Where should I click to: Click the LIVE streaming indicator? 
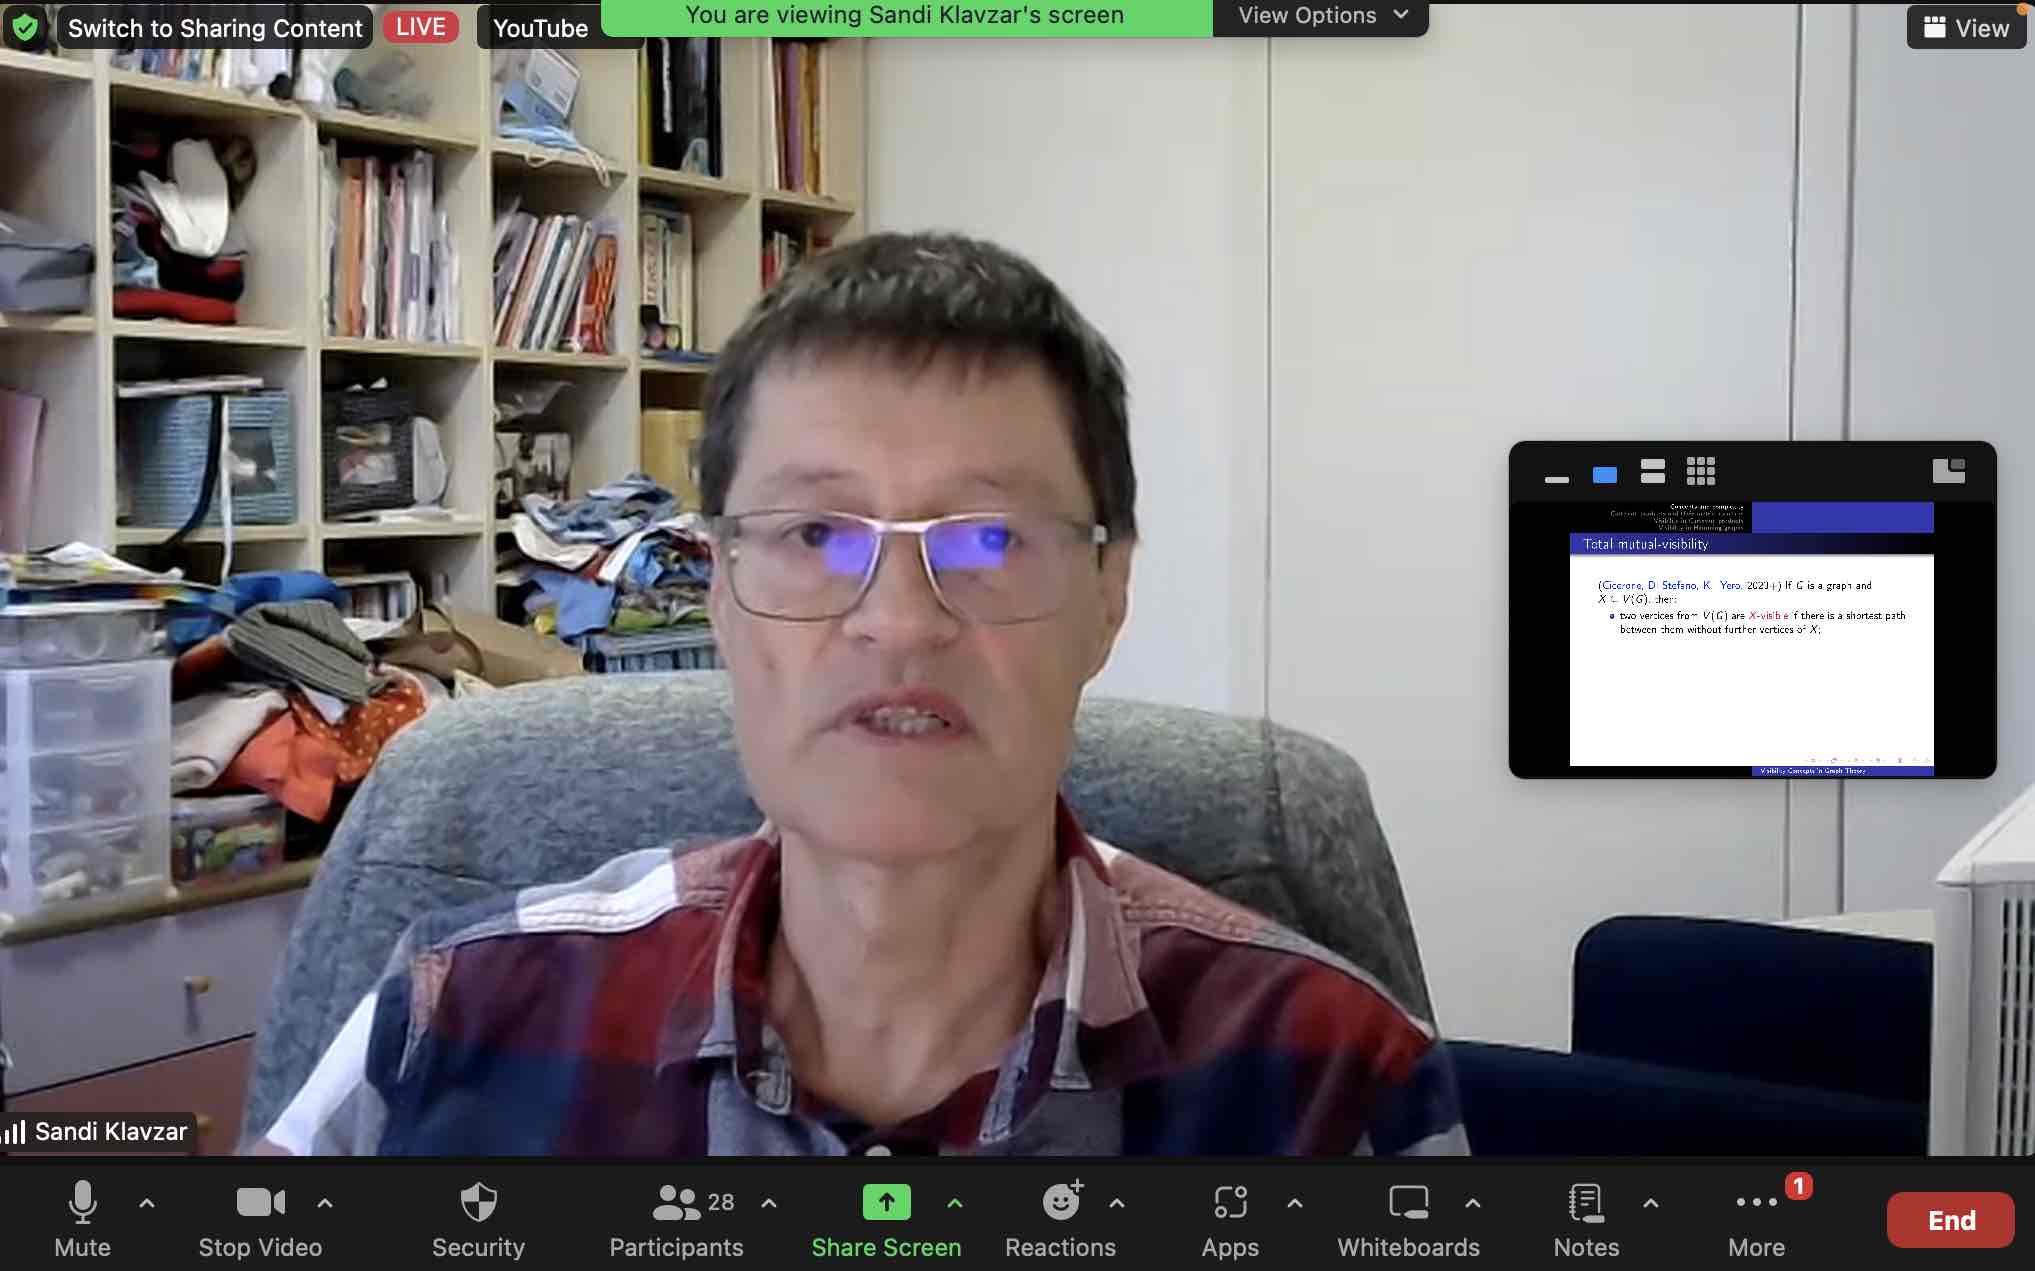click(x=420, y=27)
